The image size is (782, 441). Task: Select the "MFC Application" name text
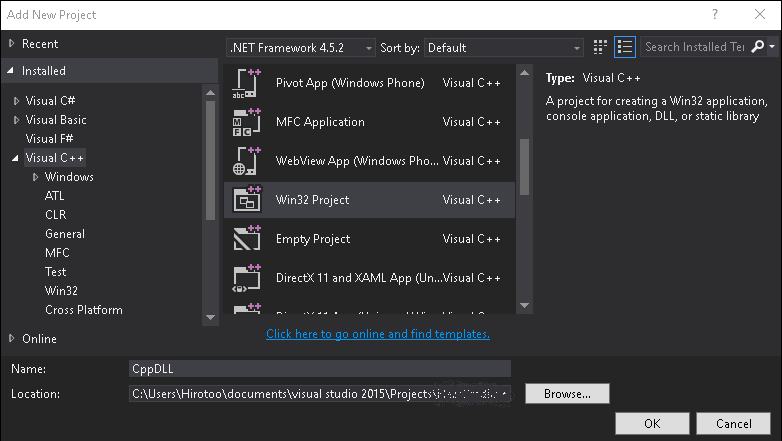[x=320, y=122]
